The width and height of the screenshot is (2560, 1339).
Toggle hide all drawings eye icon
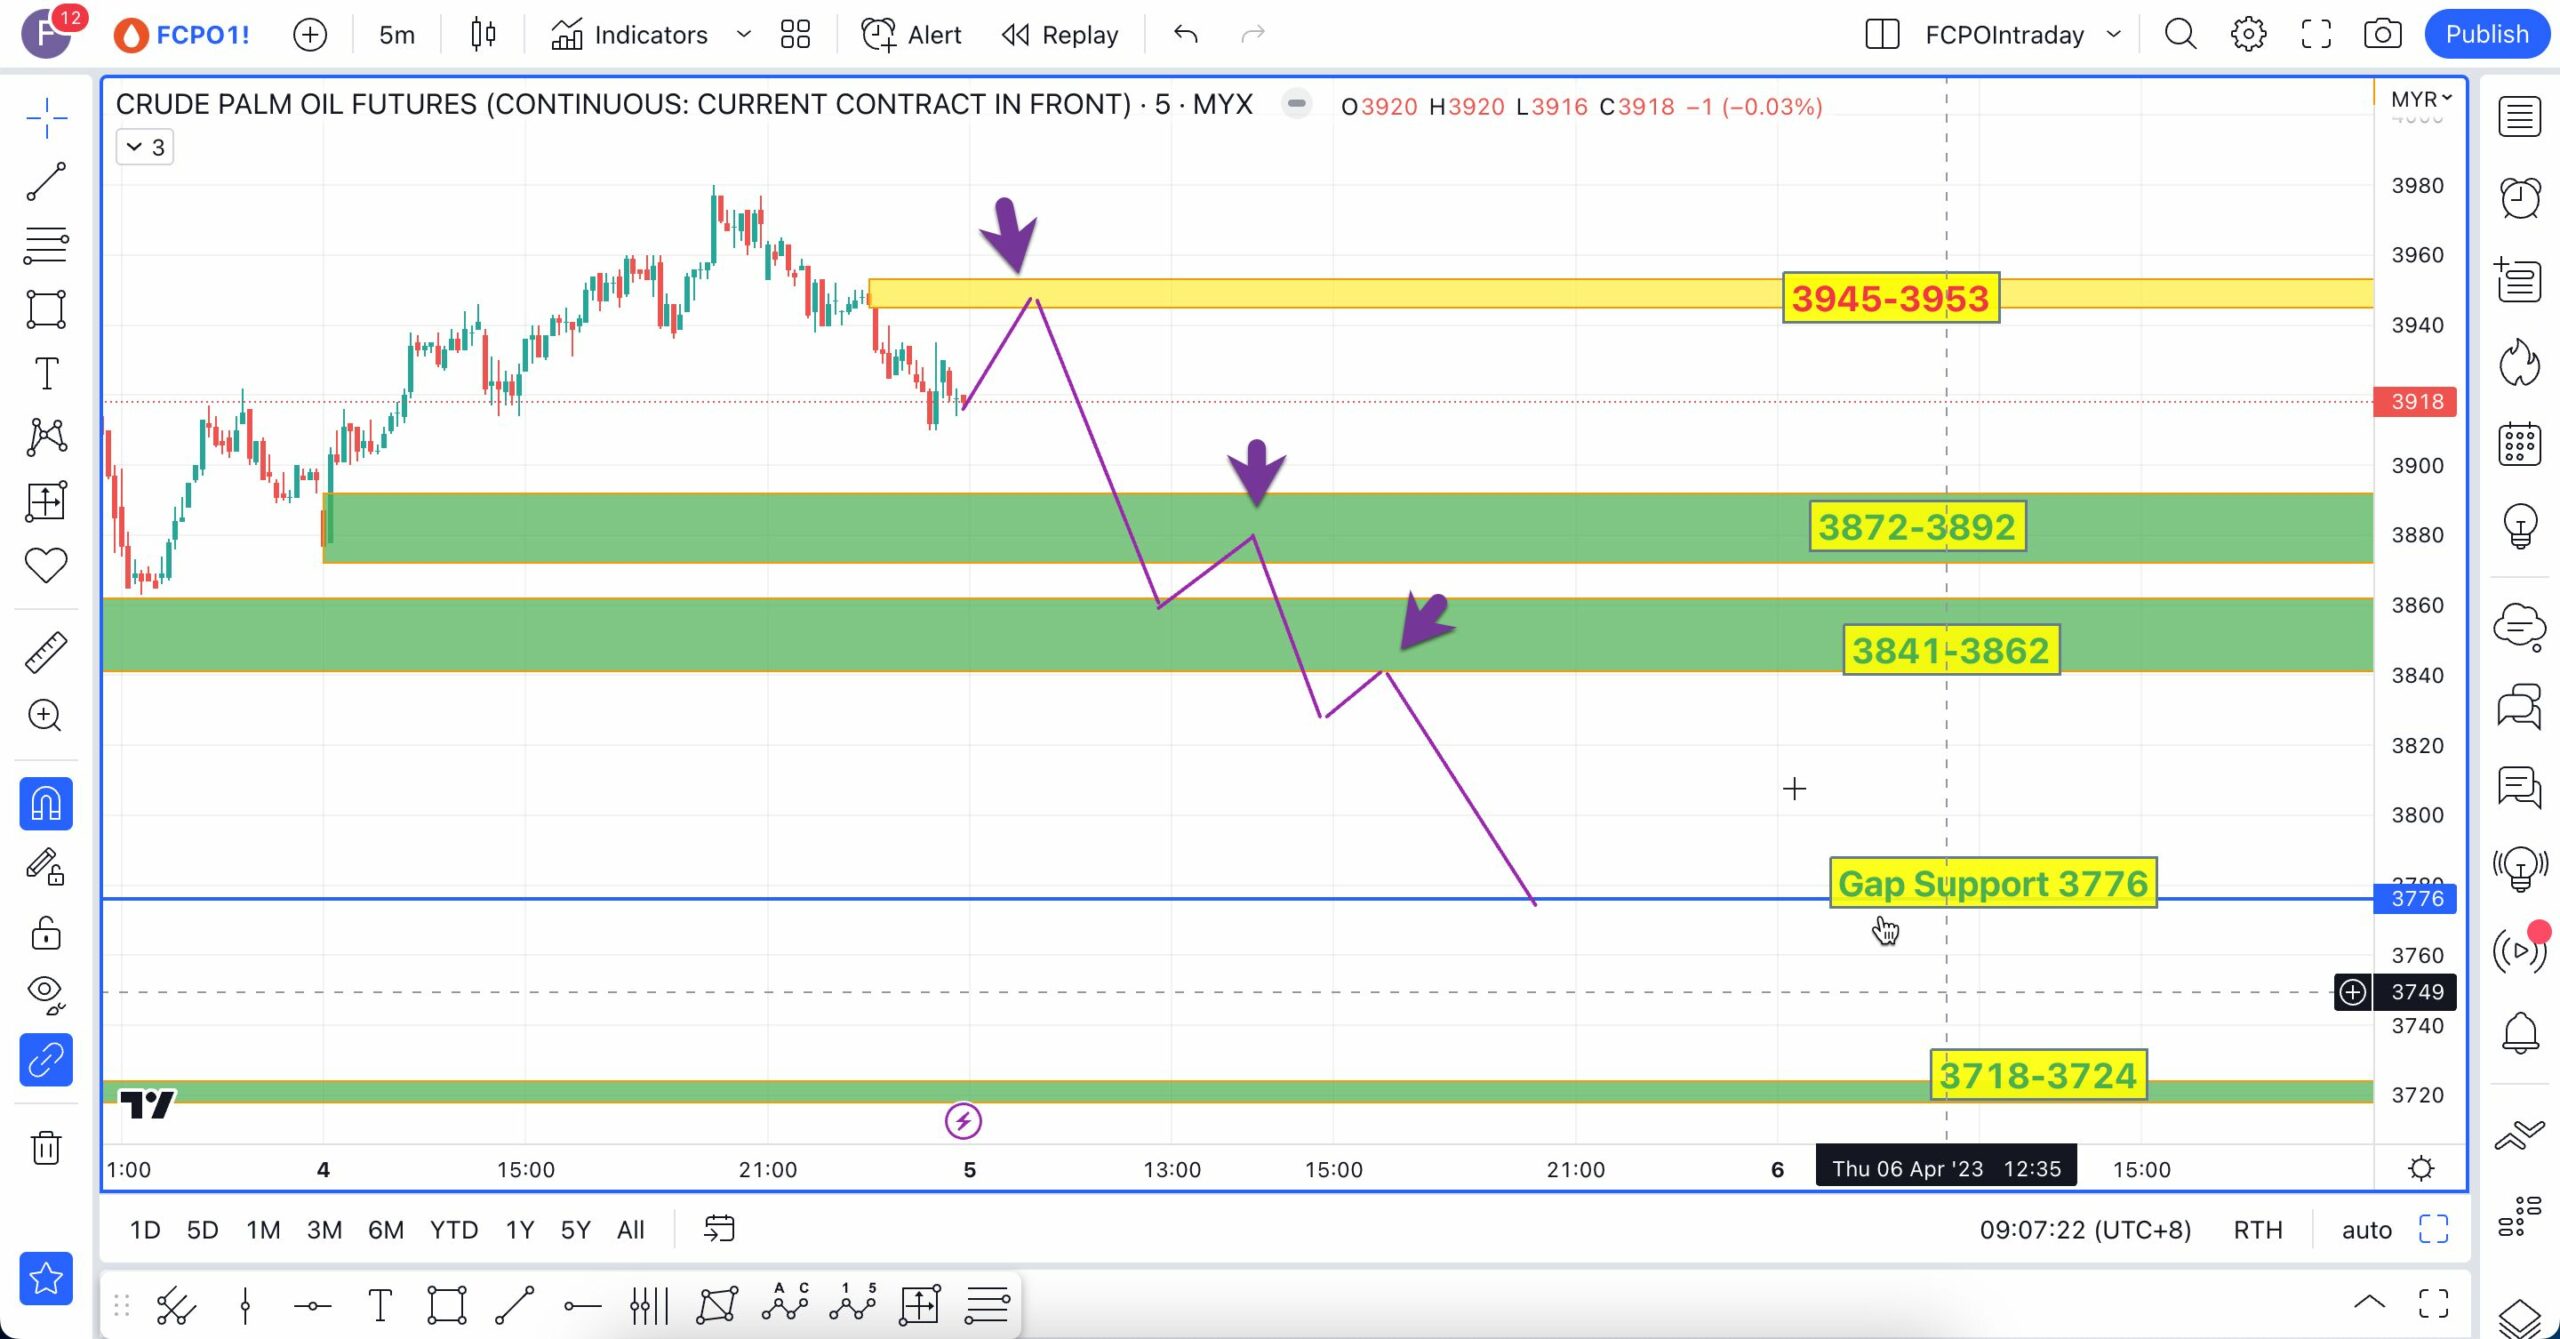(46, 991)
